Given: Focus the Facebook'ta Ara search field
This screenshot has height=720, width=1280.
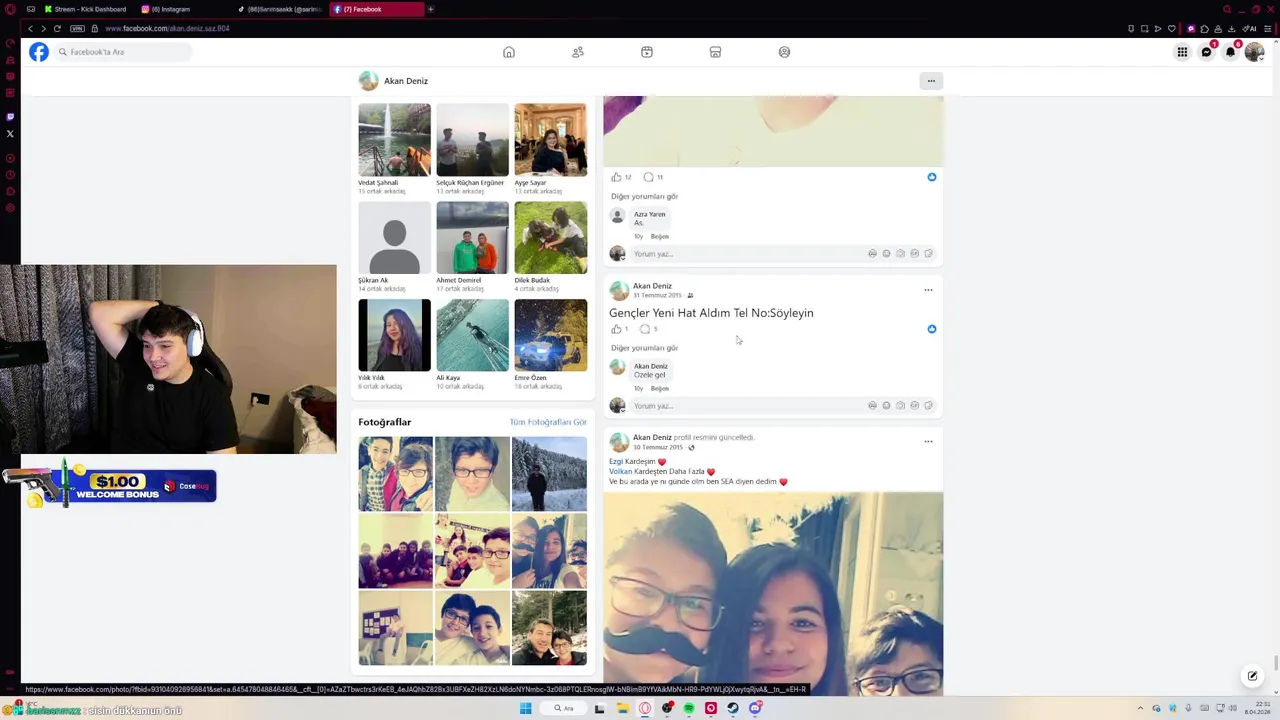Looking at the screenshot, I should click(123, 52).
